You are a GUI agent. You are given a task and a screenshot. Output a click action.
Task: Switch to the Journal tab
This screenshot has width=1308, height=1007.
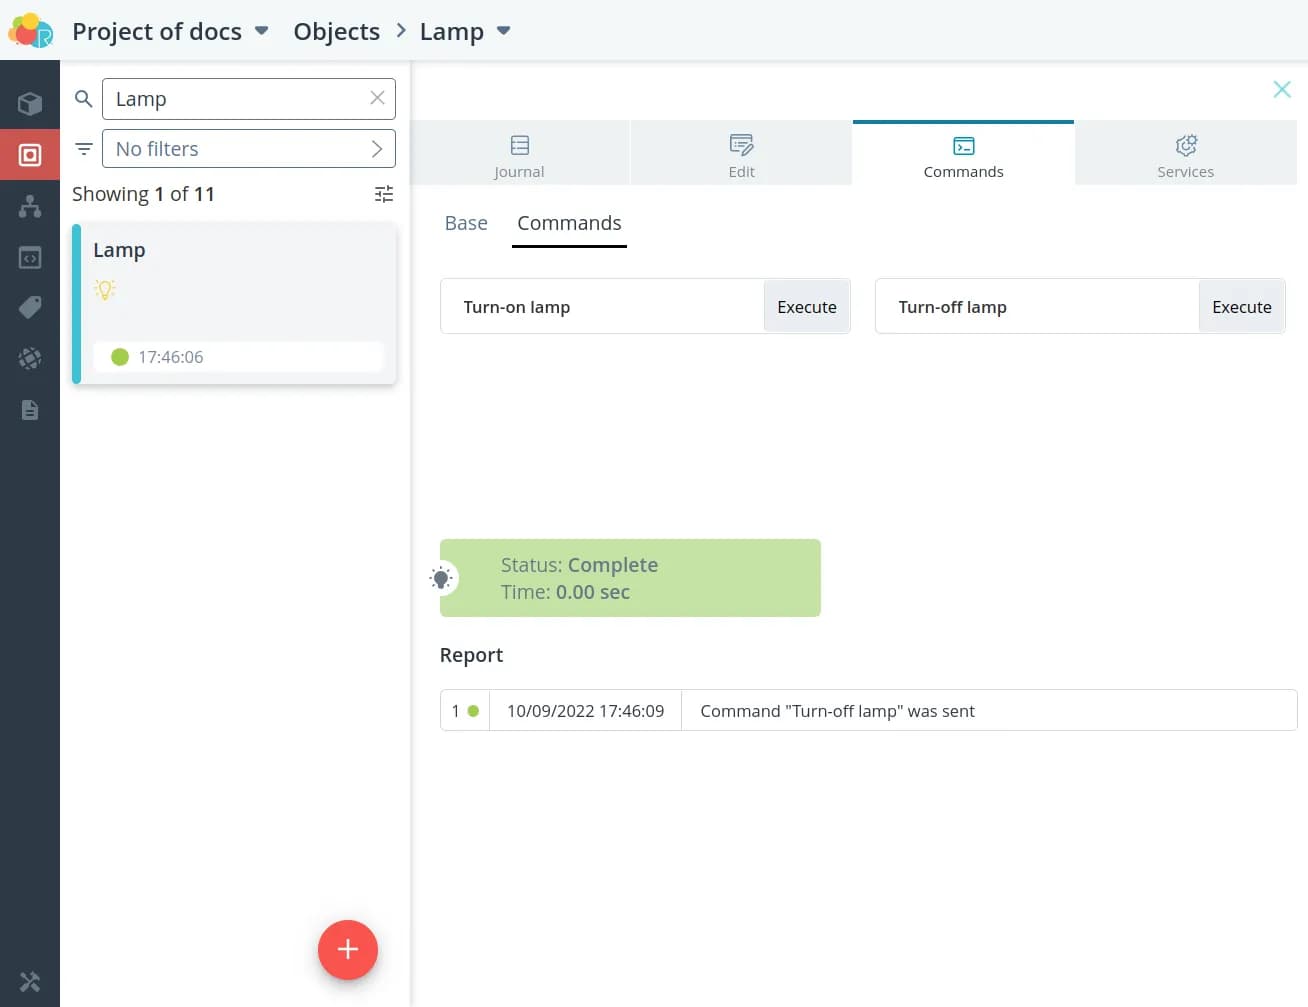519,154
